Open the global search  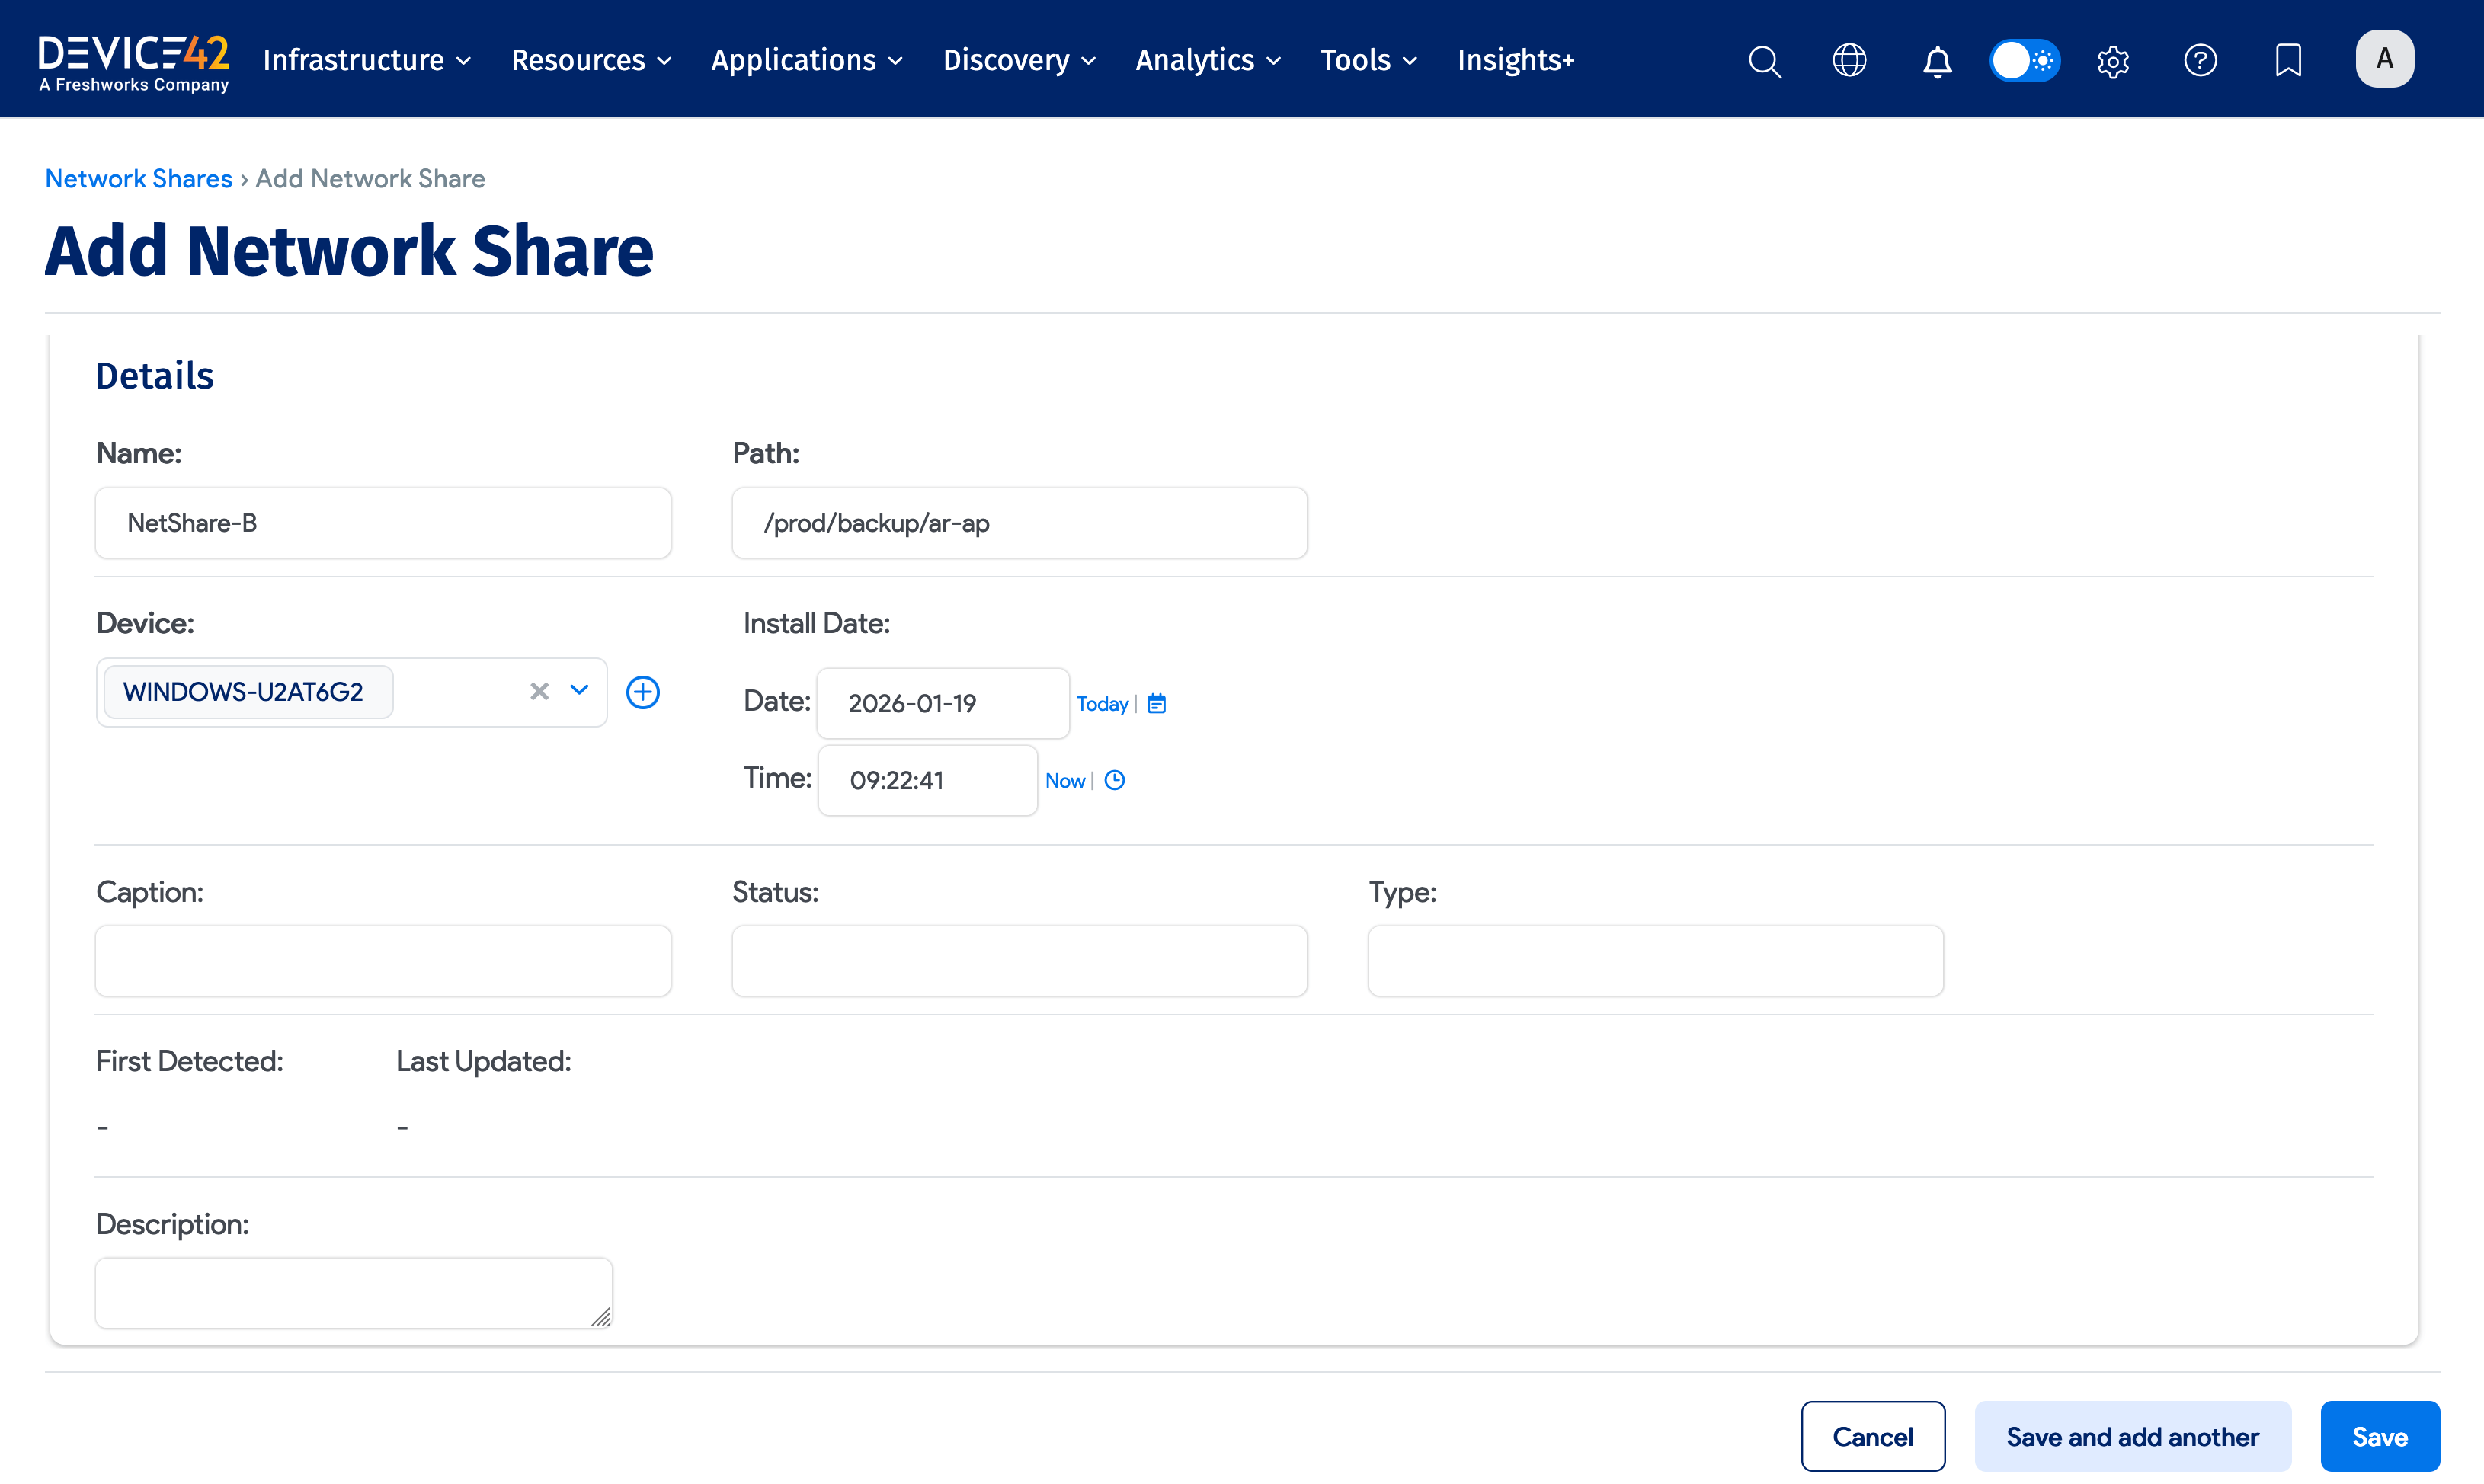pyautogui.click(x=1764, y=60)
